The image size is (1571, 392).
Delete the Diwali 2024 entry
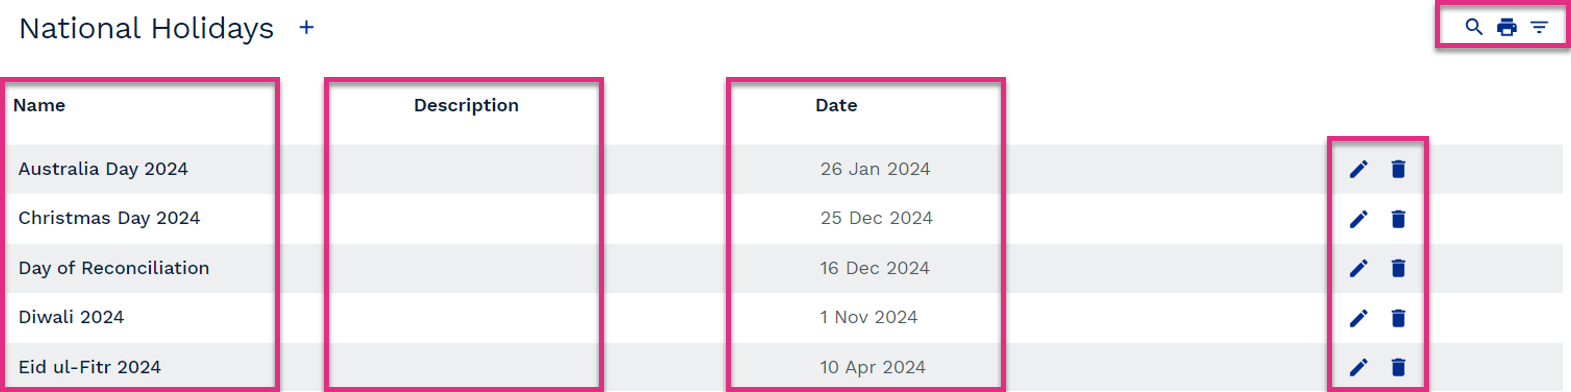(x=1399, y=318)
